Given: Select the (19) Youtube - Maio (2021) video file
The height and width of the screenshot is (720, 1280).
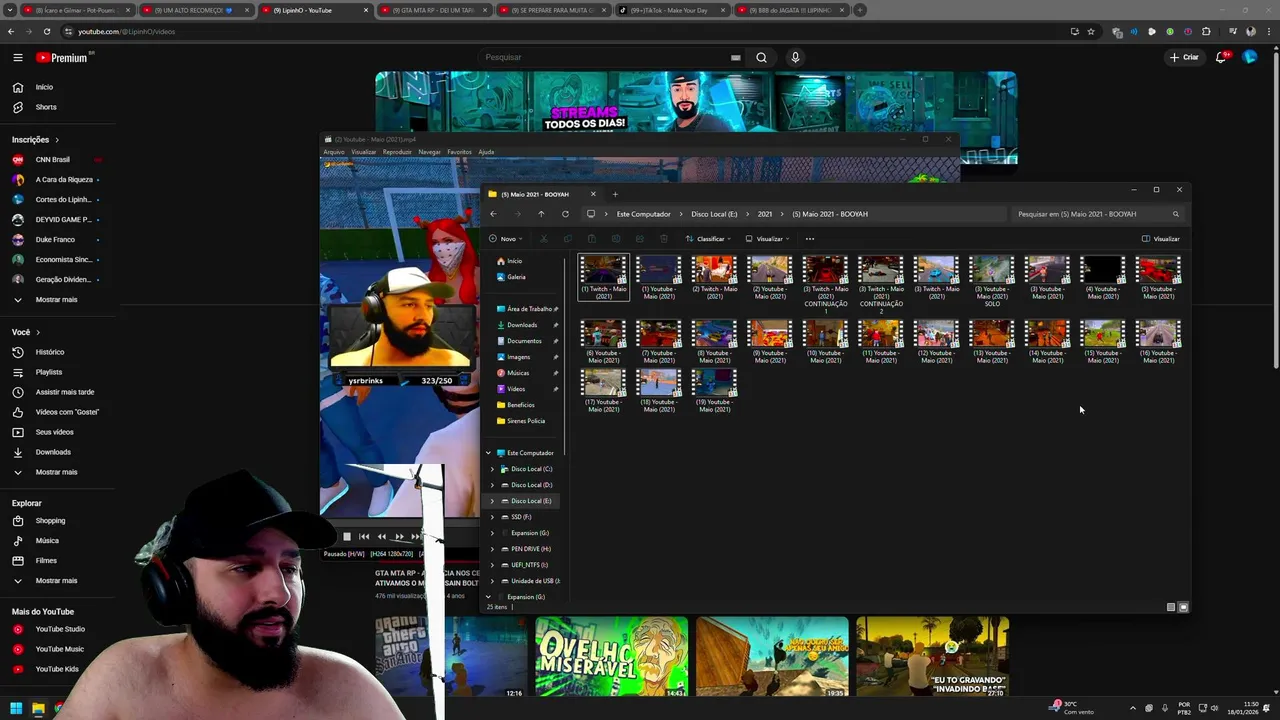Looking at the screenshot, I should point(714,391).
